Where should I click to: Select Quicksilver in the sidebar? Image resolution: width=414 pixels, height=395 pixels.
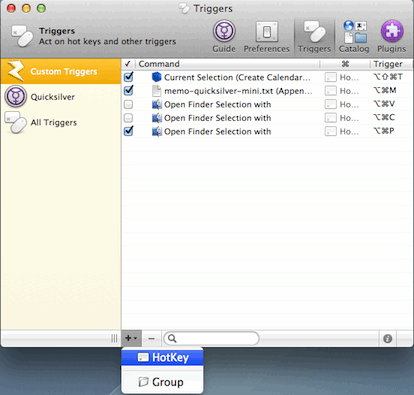(x=61, y=97)
